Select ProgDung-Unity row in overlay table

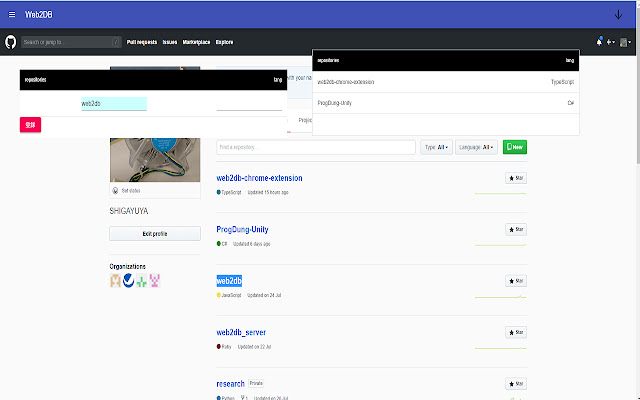[x=446, y=103]
